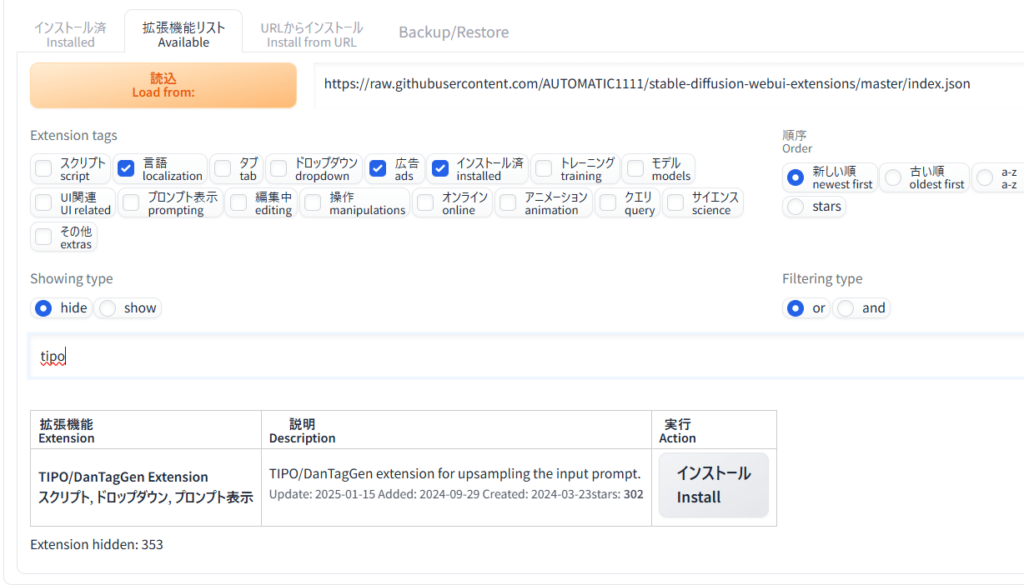Click the Install button for TIPO extension
This screenshot has height=585, width=1024.
[713, 485]
